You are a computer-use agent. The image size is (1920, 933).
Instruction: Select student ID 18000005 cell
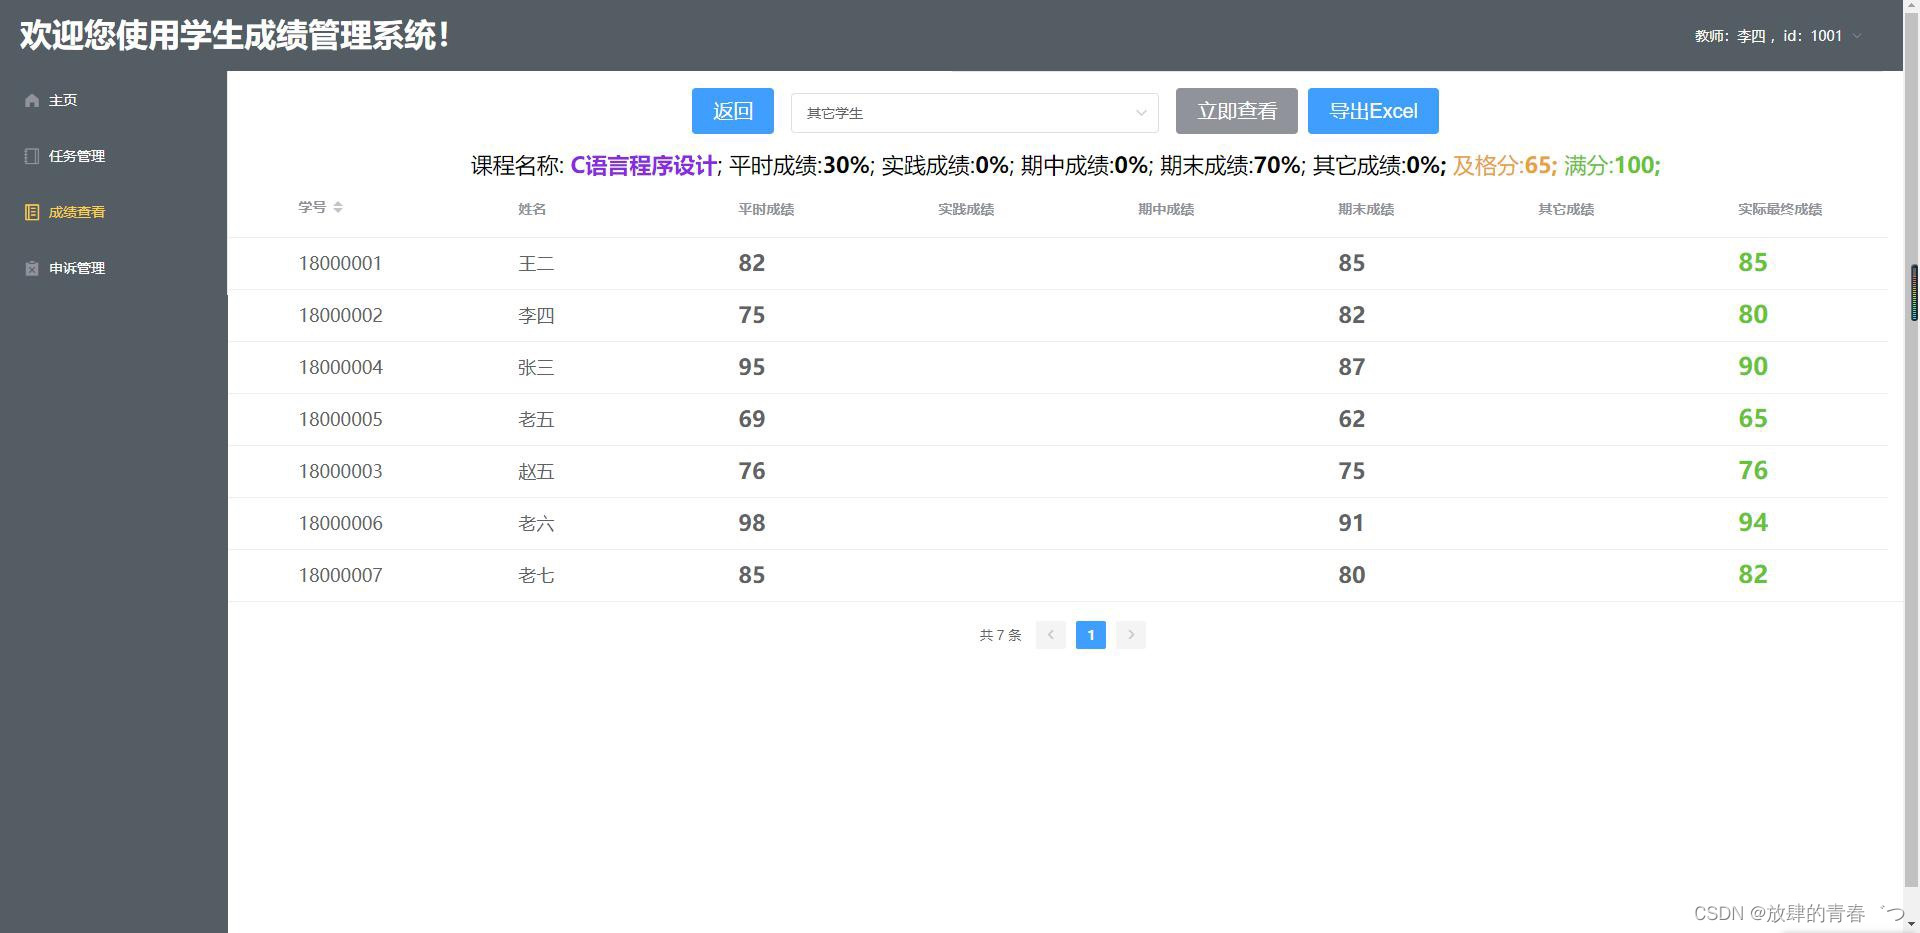pos(340,419)
